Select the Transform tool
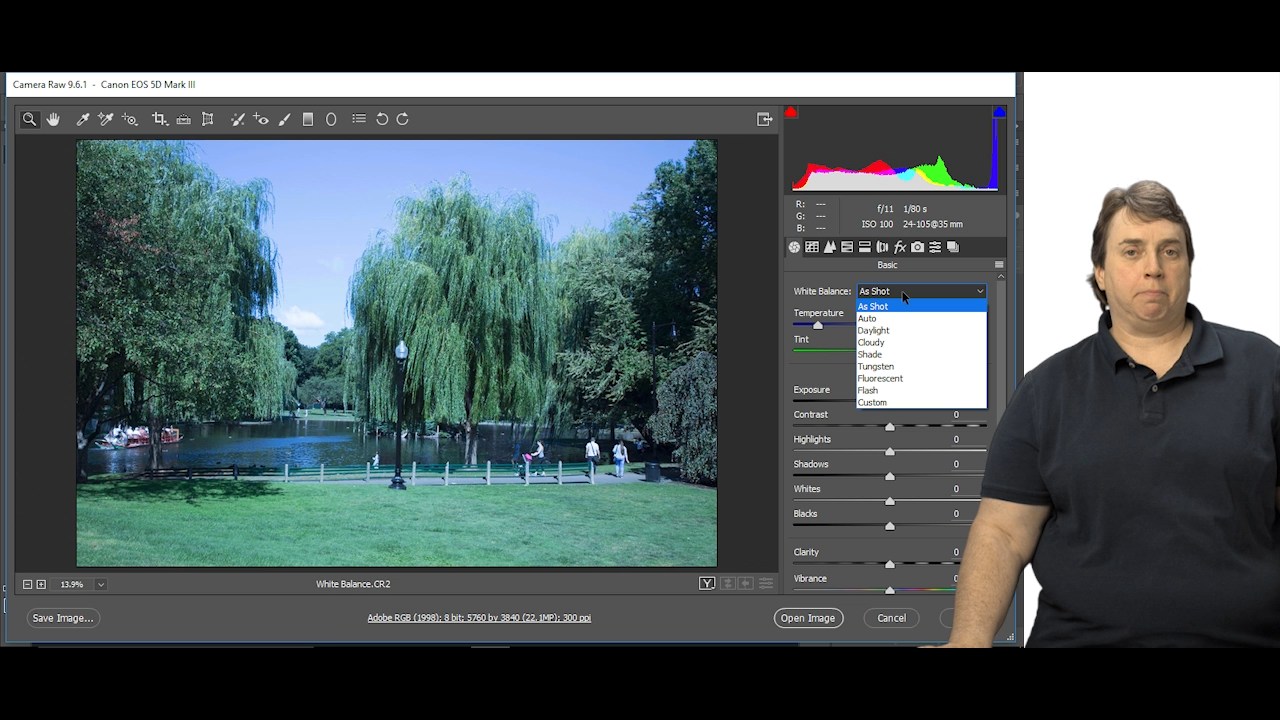Viewport: 1280px width, 720px height. point(208,119)
